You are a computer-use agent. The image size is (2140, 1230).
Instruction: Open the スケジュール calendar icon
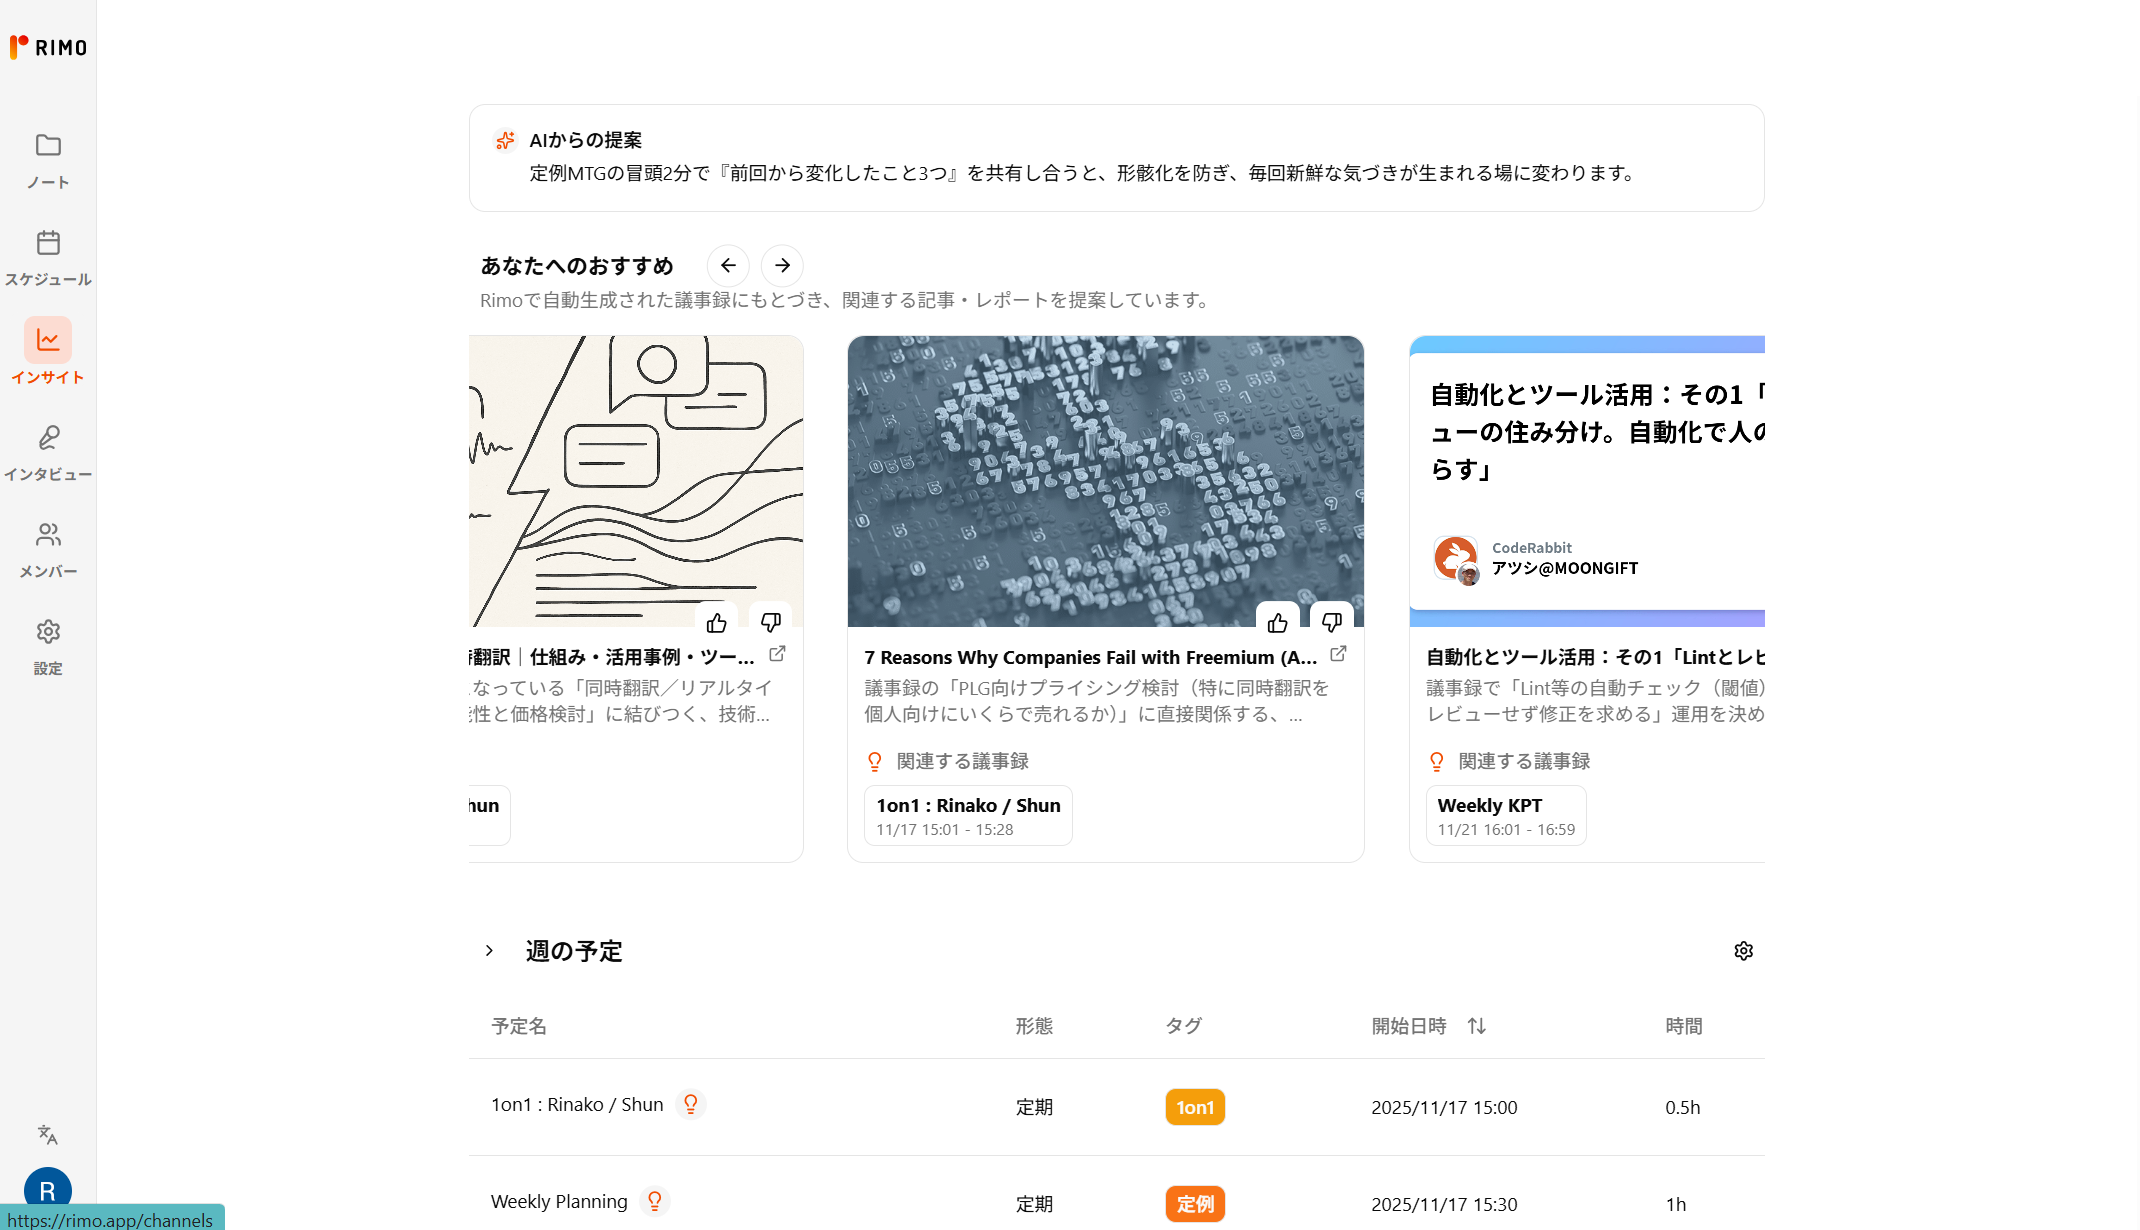pyautogui.click(x=48, y=243)
